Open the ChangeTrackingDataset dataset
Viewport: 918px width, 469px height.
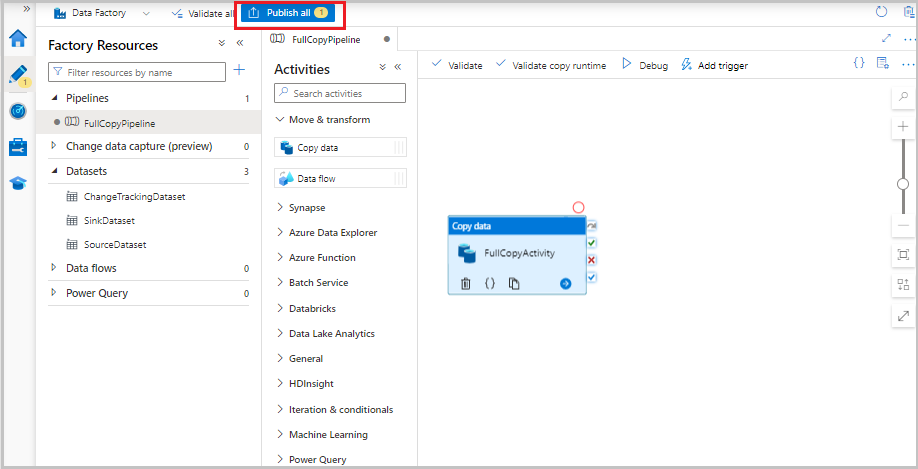point(134,197)
